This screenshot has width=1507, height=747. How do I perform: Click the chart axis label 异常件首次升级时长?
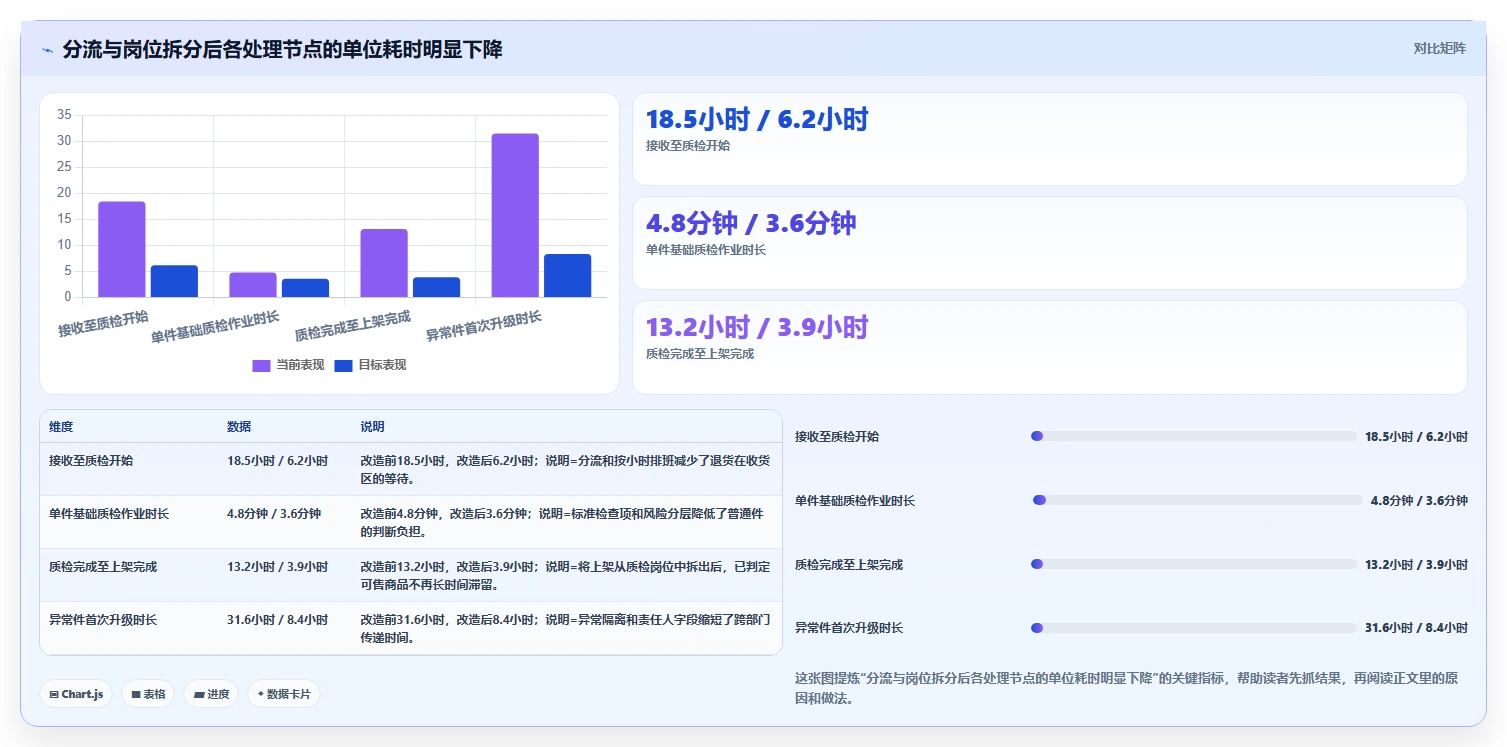484,326
